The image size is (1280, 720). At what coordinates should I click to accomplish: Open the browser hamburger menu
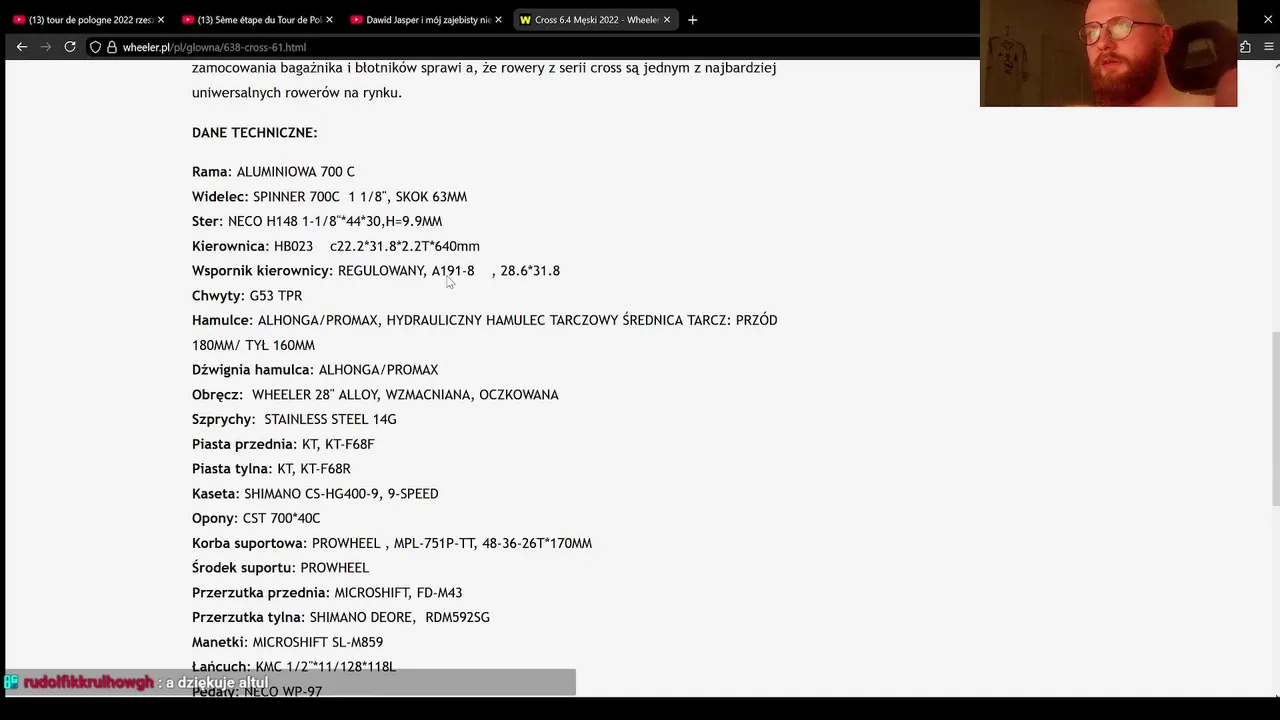1269,47
